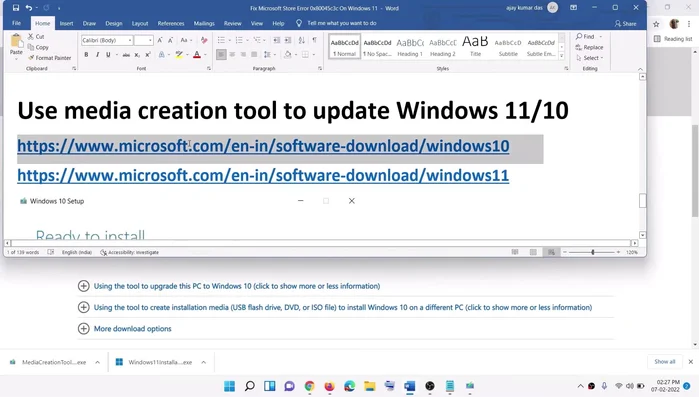Click the Numbering list icon
The image size is (699, 397).
[x=239, y=40]
